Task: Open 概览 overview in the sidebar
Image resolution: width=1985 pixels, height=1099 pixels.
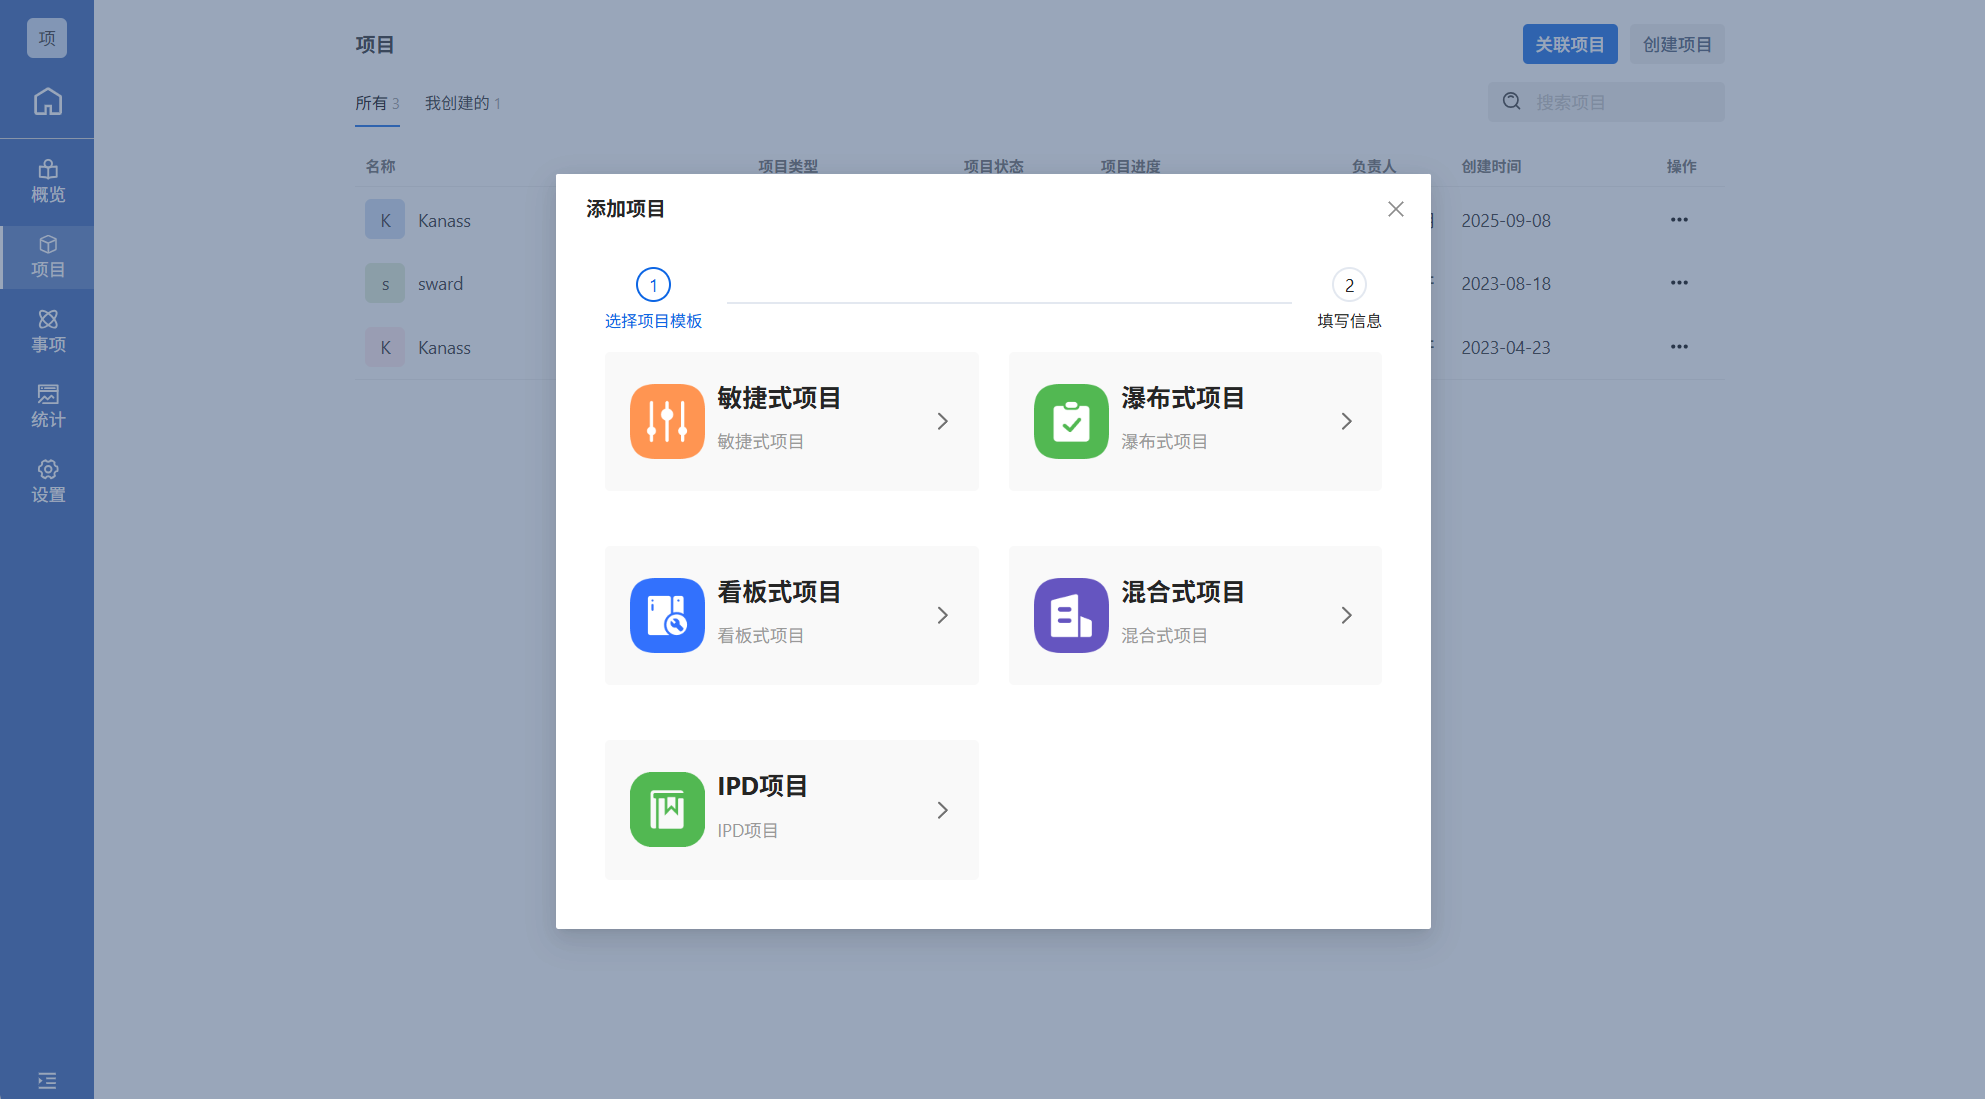Action: [x=47, y=182]
